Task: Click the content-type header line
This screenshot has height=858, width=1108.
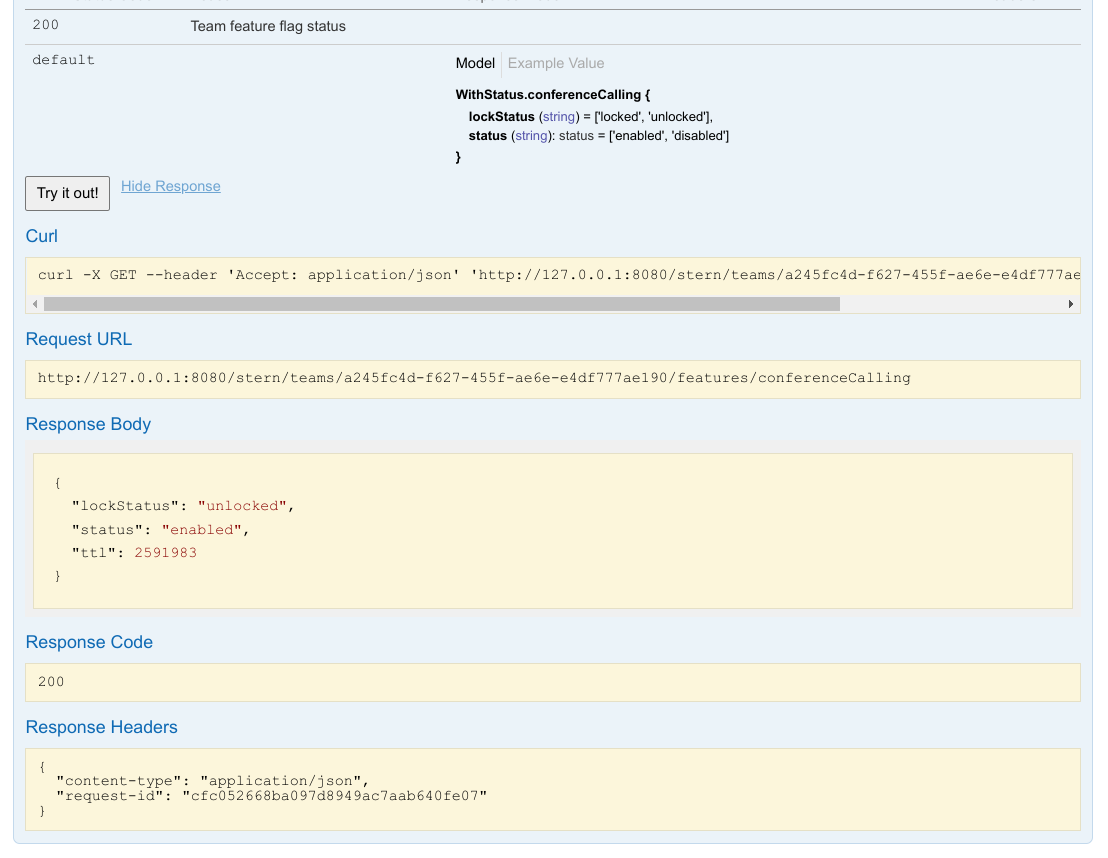Action: [x=212, y=781]
